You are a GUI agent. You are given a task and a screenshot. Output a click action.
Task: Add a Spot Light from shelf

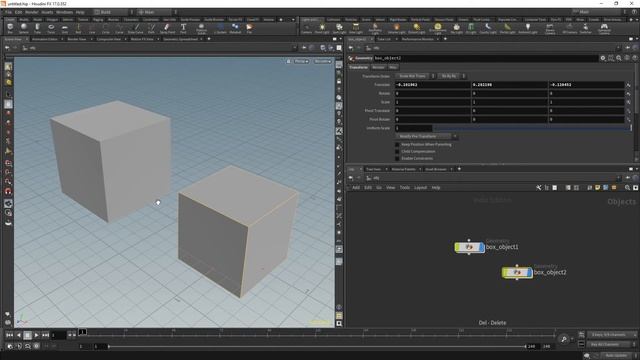pos(339,28)
